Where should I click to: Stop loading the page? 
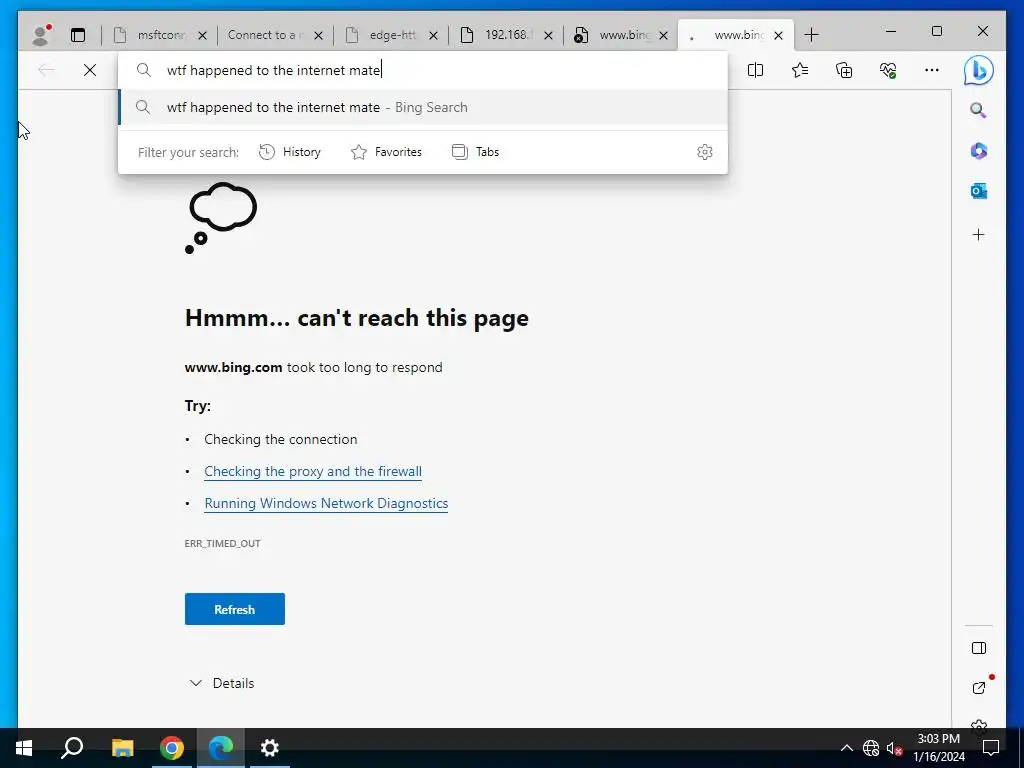pyautogui.click(x=90, y=70)
